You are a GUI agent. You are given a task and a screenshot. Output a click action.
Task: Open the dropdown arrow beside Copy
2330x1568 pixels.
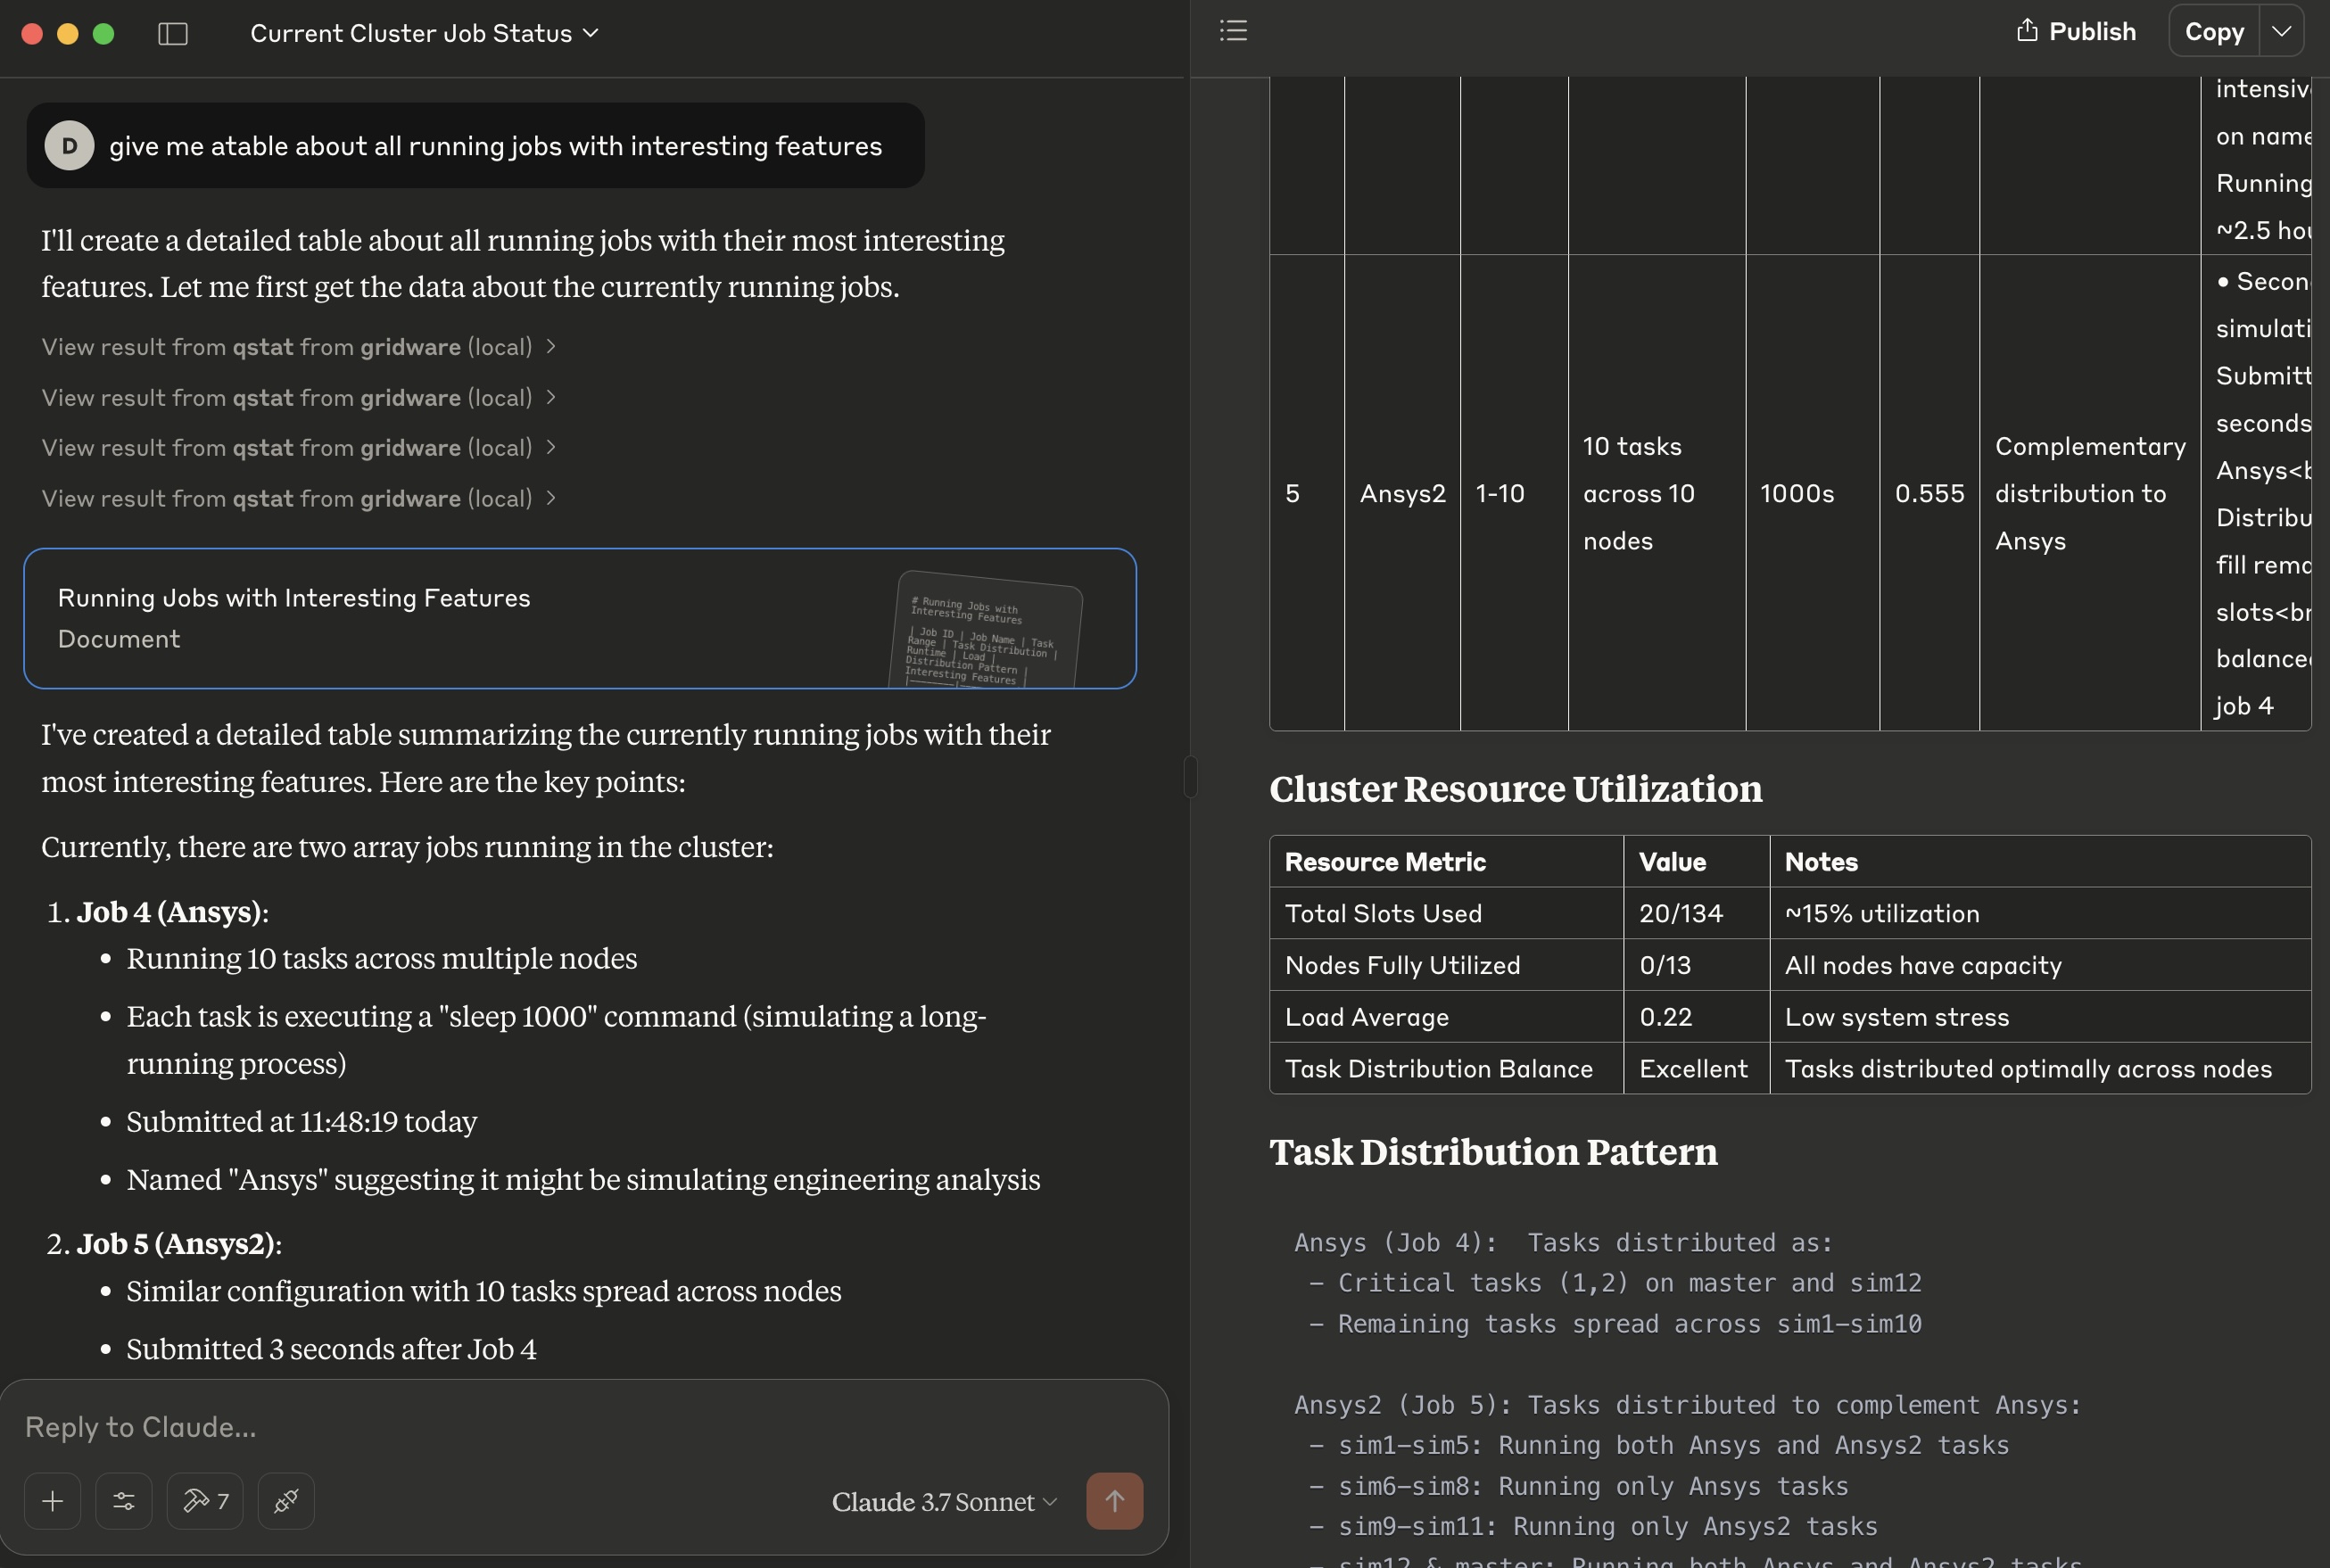tap(2281, 31)
